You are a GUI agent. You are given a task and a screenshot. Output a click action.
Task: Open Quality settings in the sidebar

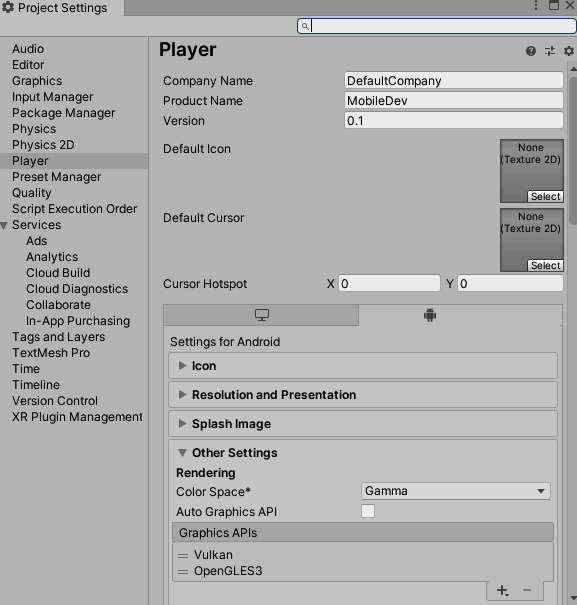32,193
